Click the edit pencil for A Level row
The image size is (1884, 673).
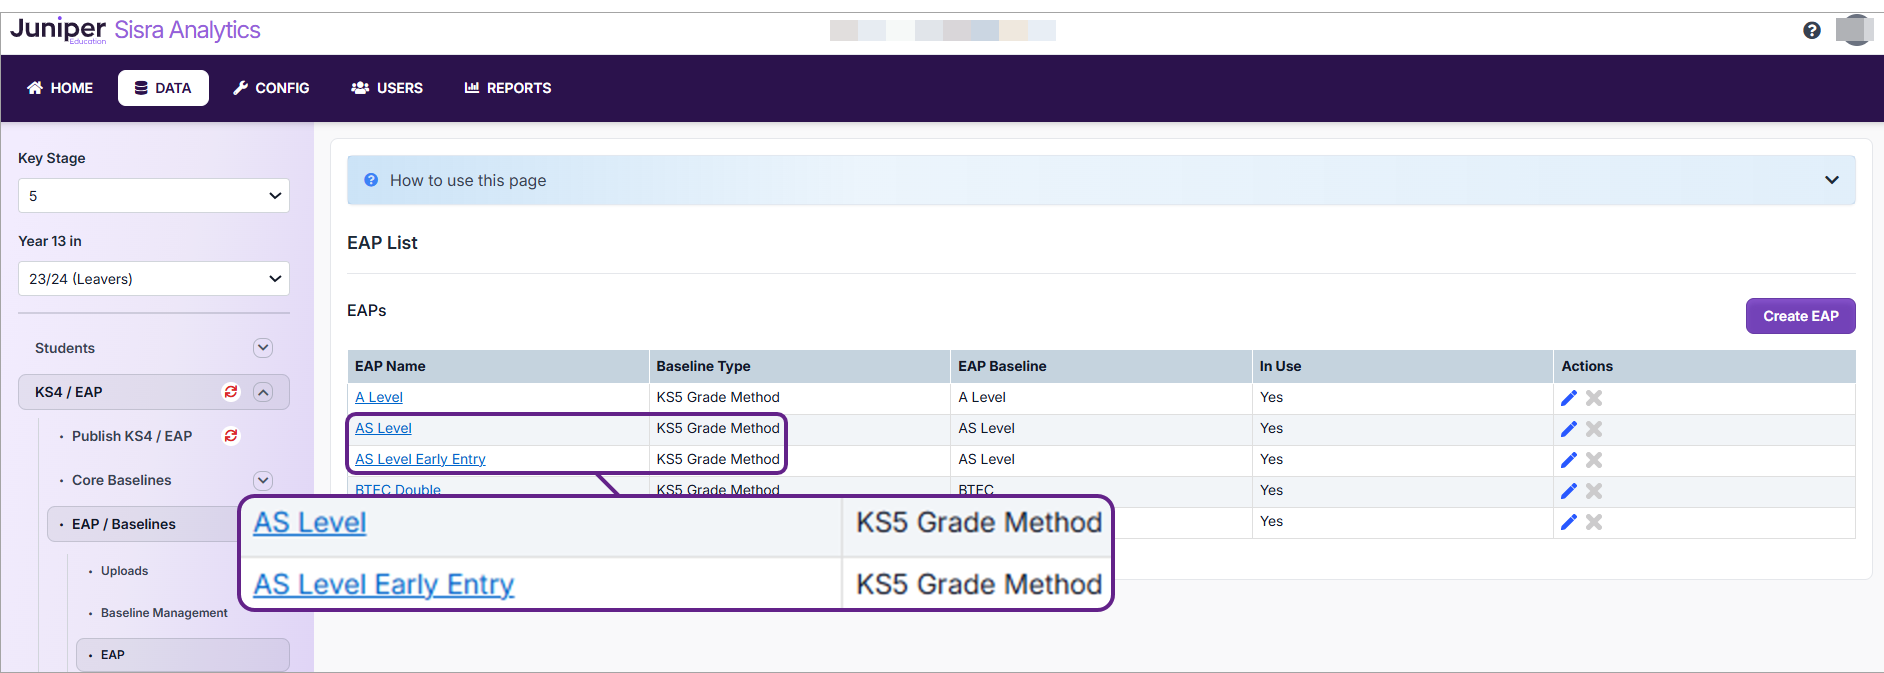pyautogui.click(x=1568, y=398)
